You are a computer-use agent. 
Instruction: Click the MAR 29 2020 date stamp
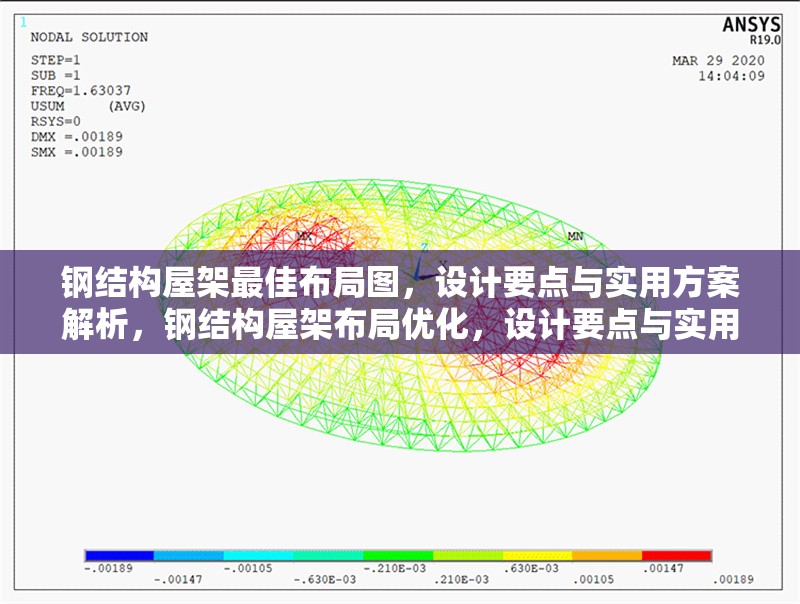point(719,60)
